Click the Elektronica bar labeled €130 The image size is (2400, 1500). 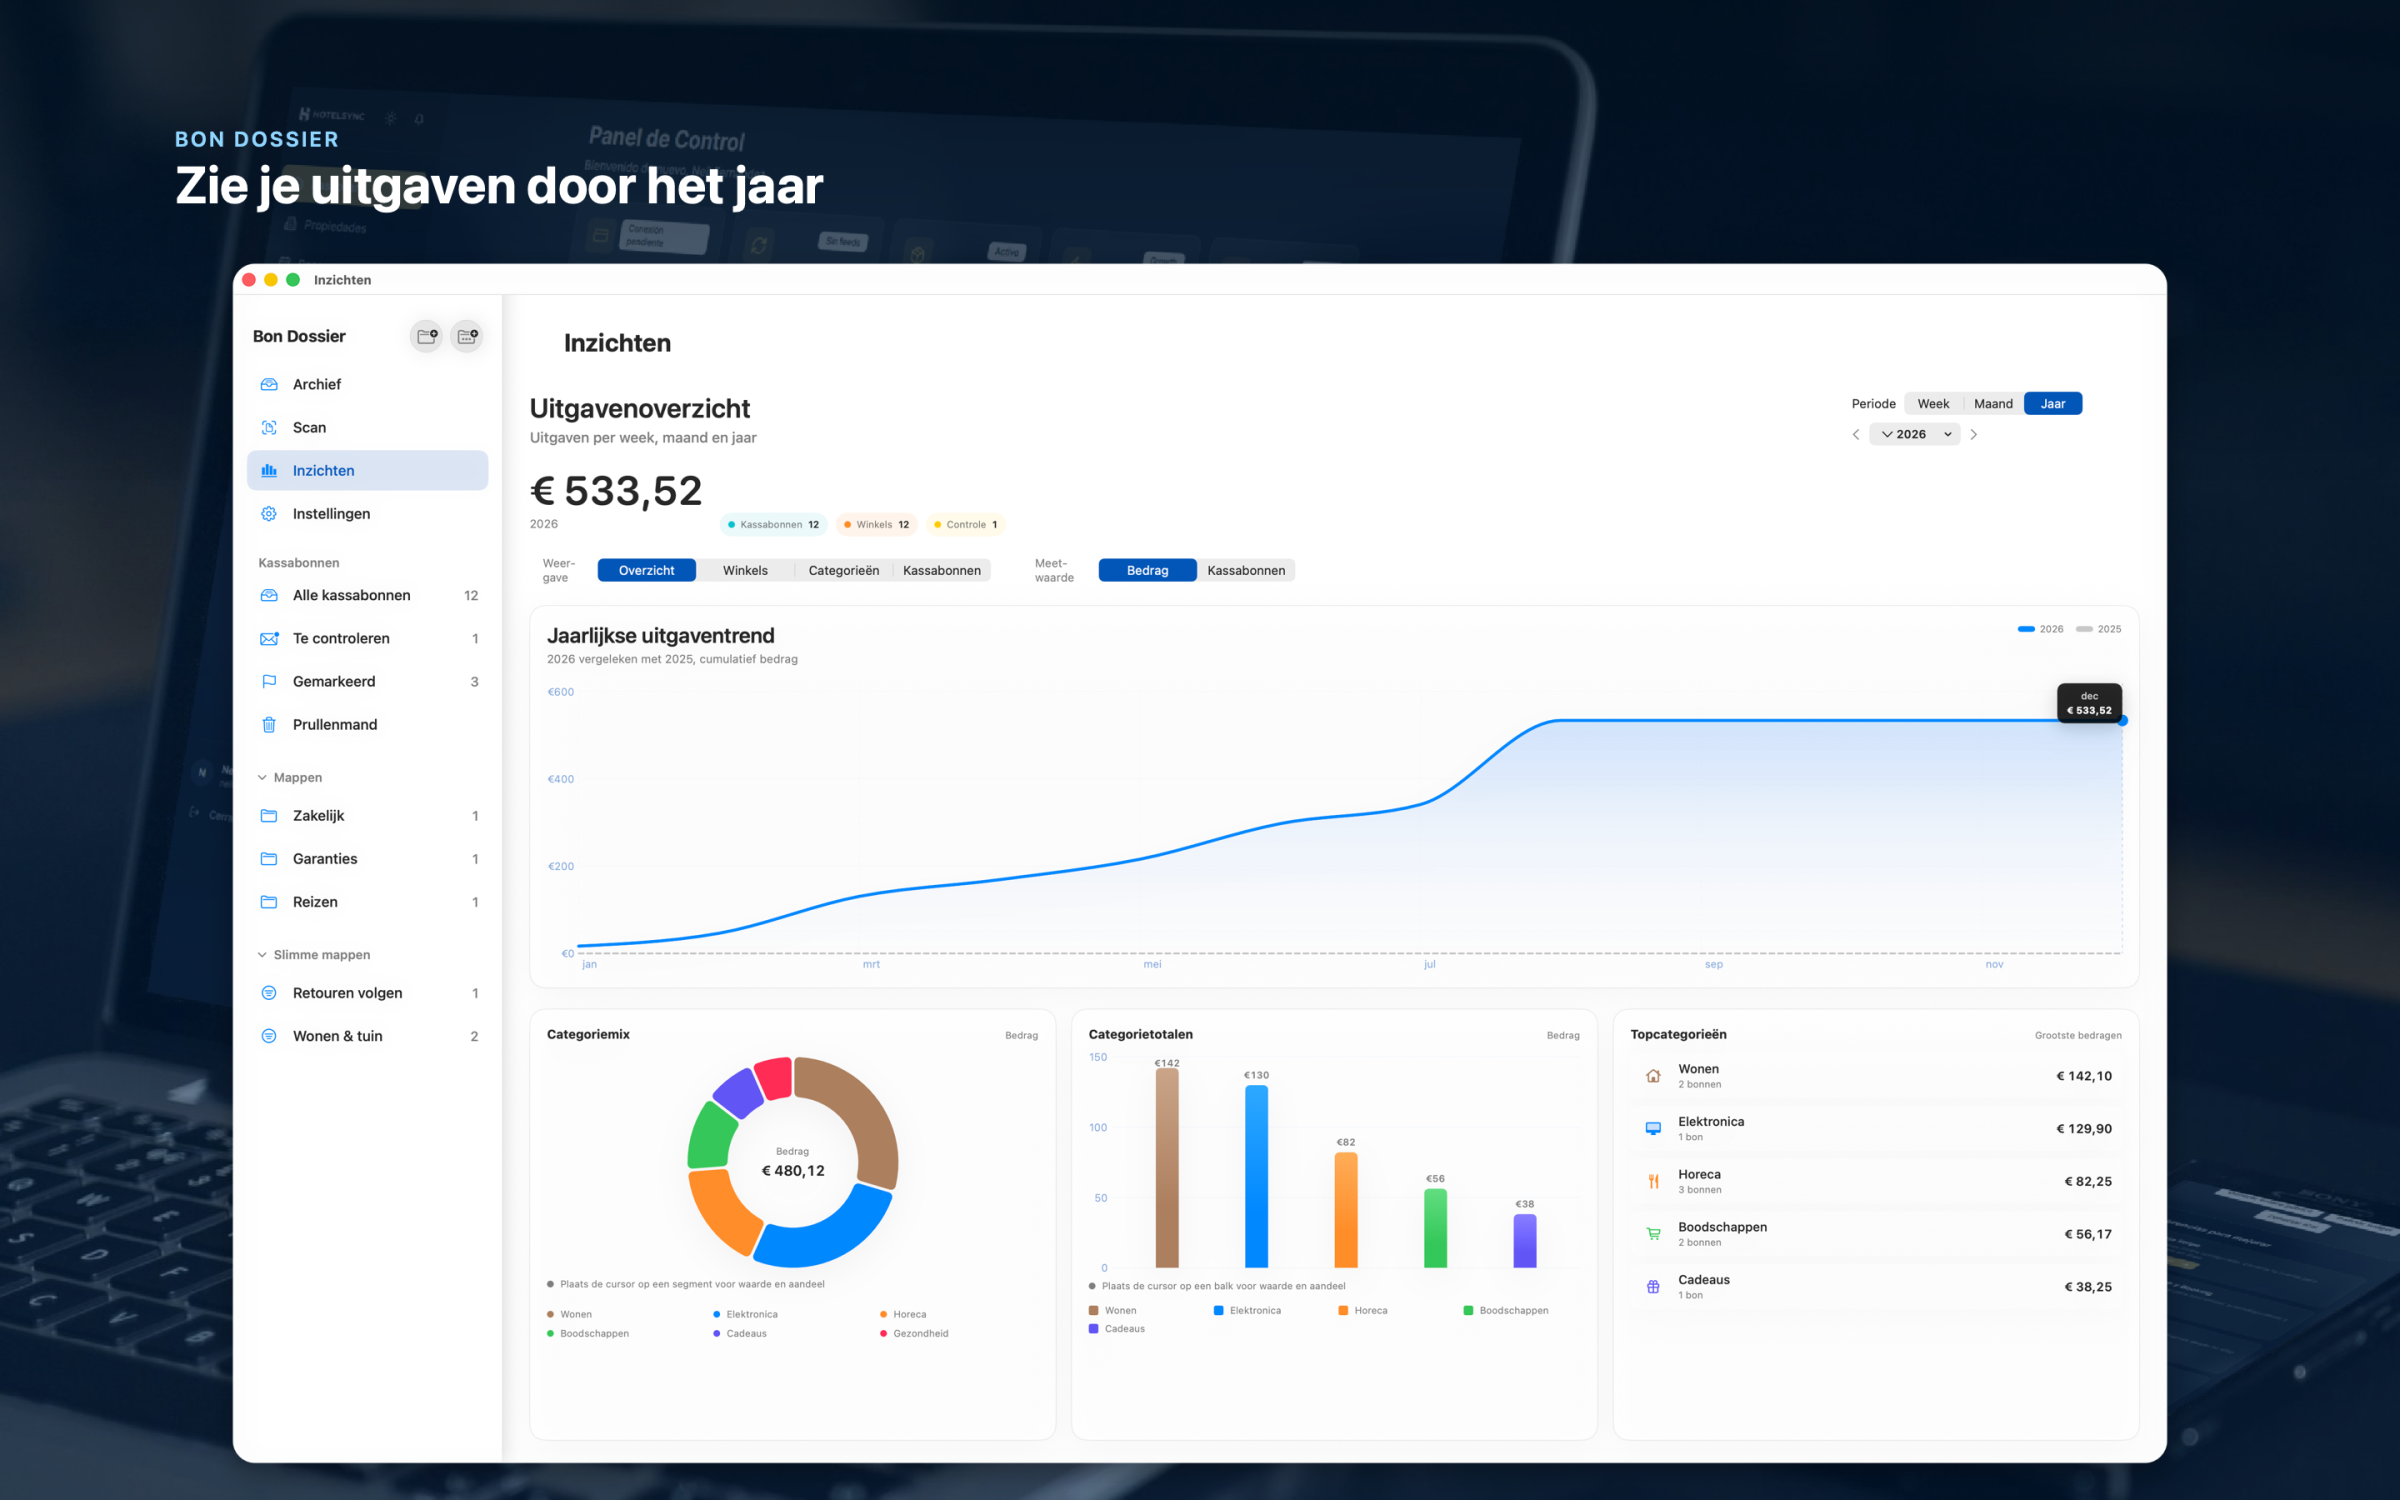pyautogui.click(x=1257, y=1177)
